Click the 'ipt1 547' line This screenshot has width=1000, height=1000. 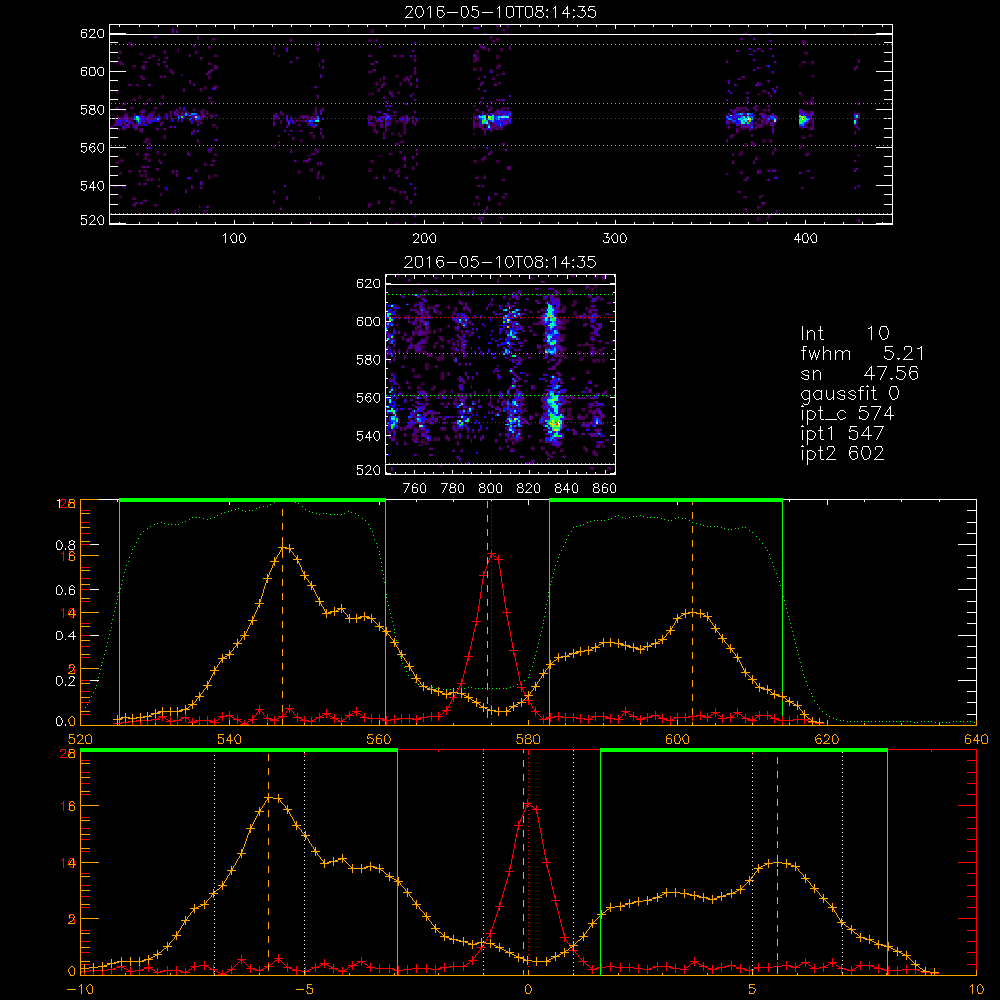tap(842, 434)
